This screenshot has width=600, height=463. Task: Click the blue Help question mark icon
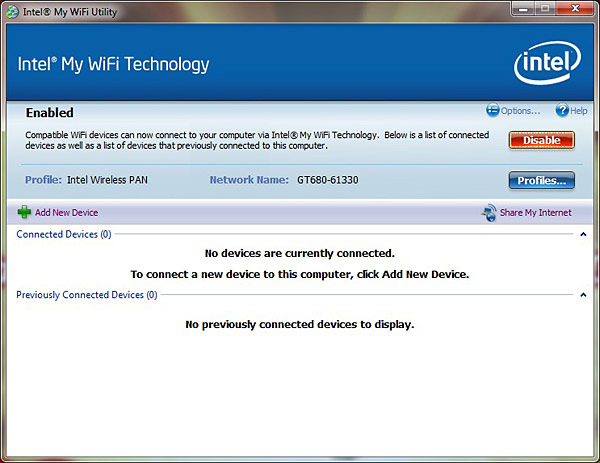coord(561,111)
